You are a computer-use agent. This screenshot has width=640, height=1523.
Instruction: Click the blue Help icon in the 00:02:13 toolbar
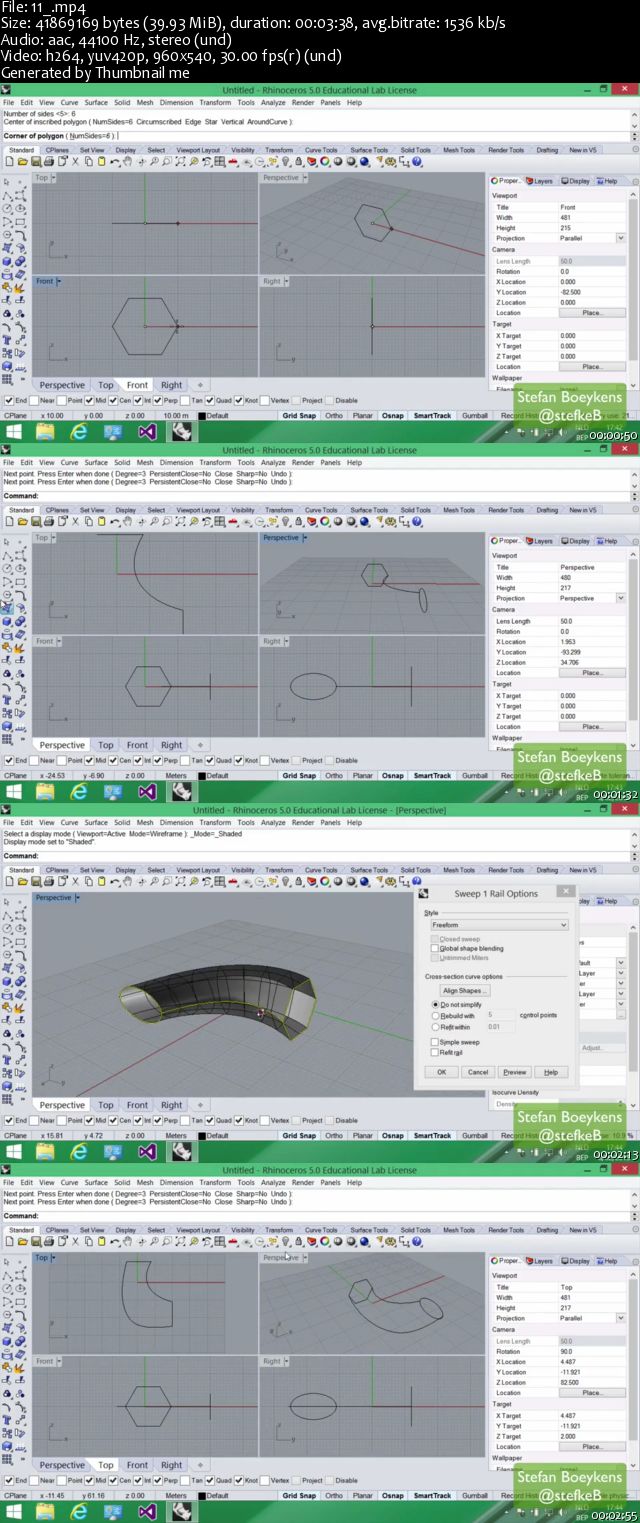pos(417,881)
